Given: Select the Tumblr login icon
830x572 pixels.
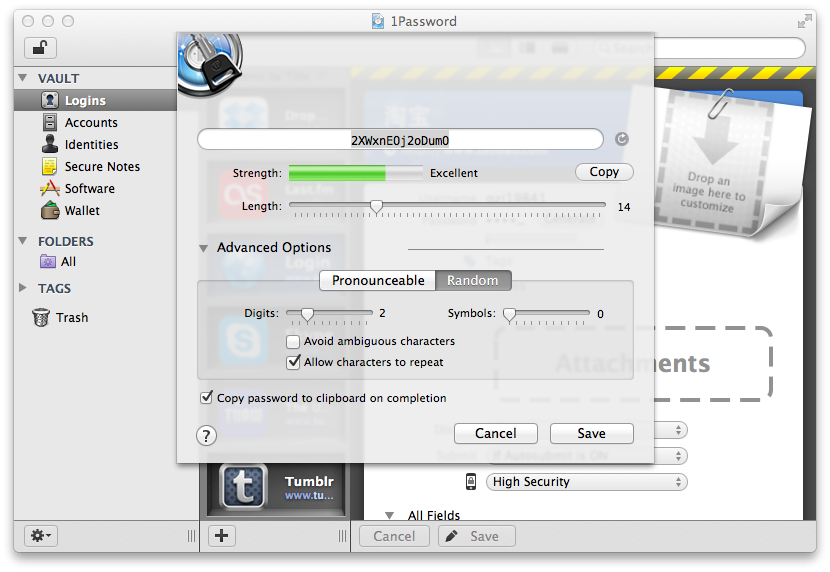Looking at the screenshot, I should (243, 486).
